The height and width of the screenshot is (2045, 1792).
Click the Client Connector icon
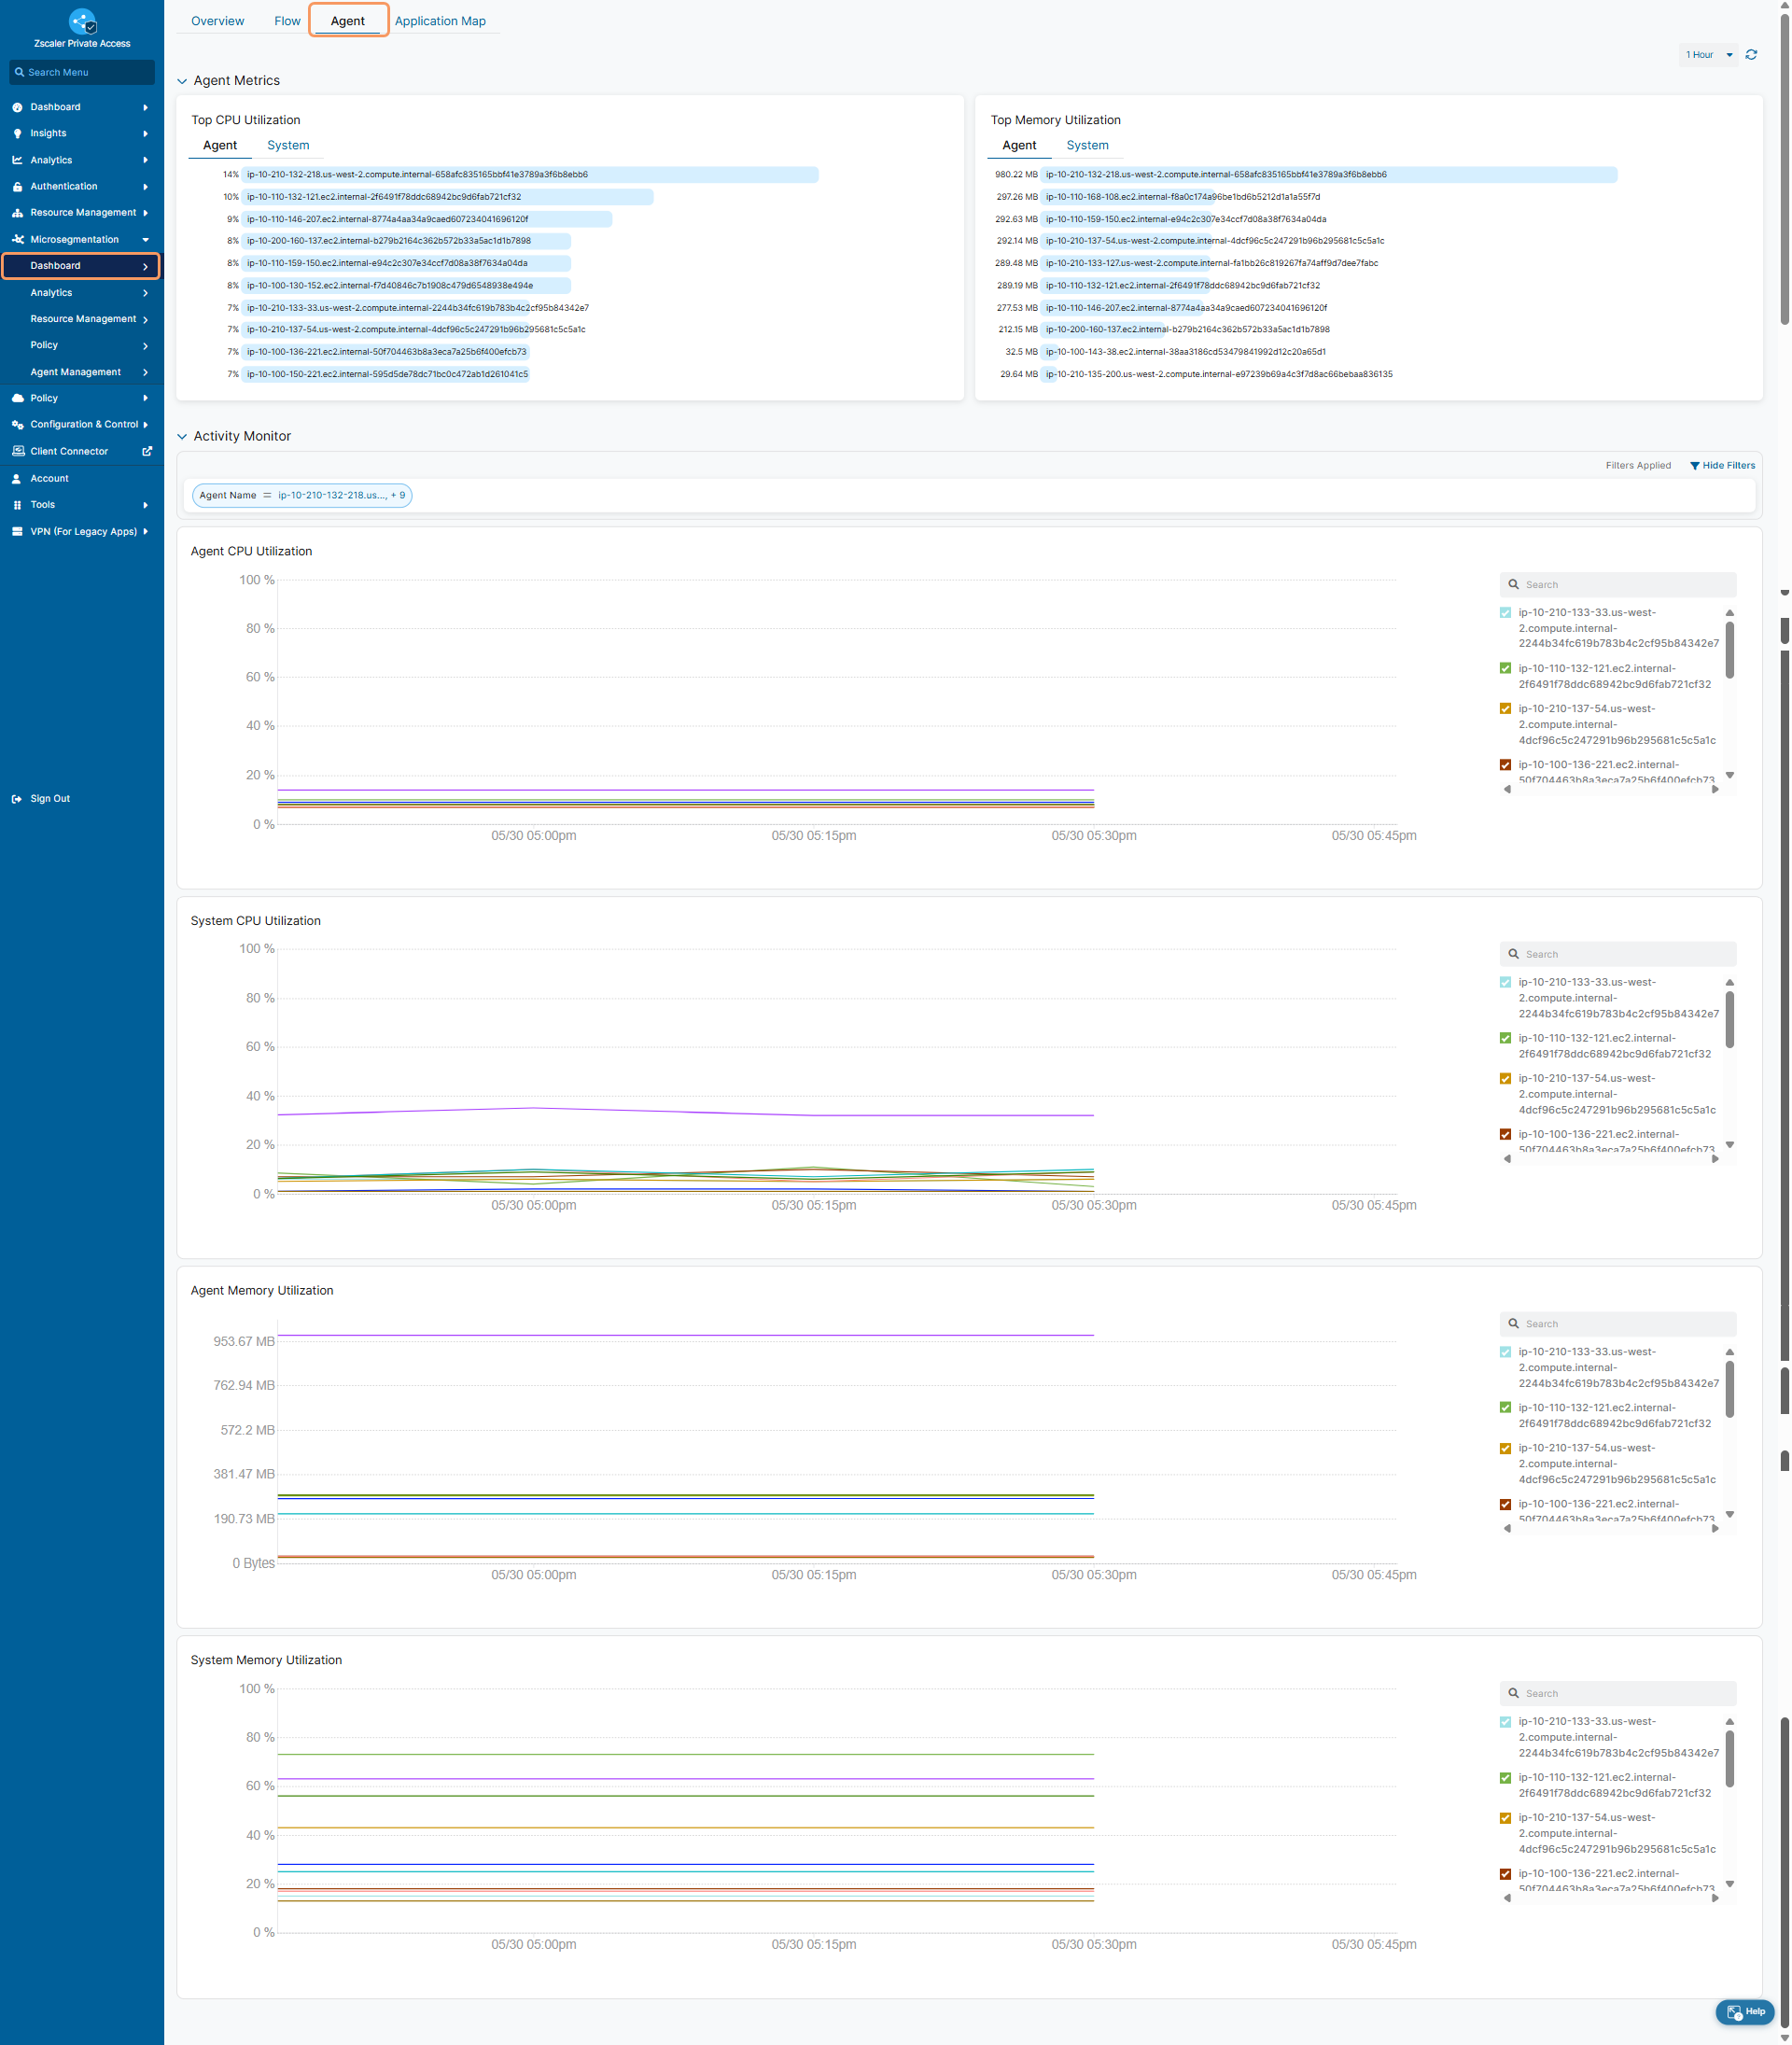tap(17, 451)
